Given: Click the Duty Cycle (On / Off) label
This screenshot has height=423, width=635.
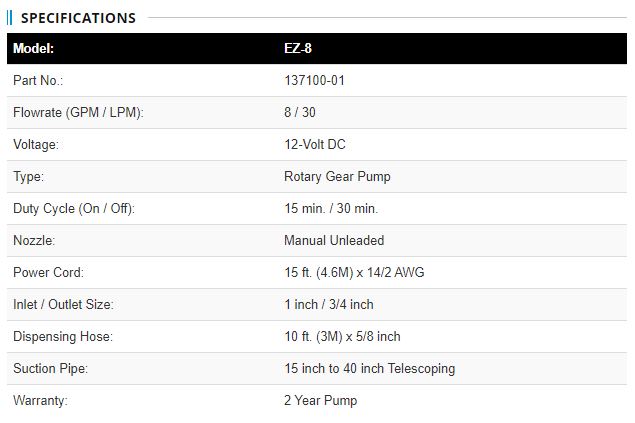Looking at the screenshot, I should pos(74,208).
